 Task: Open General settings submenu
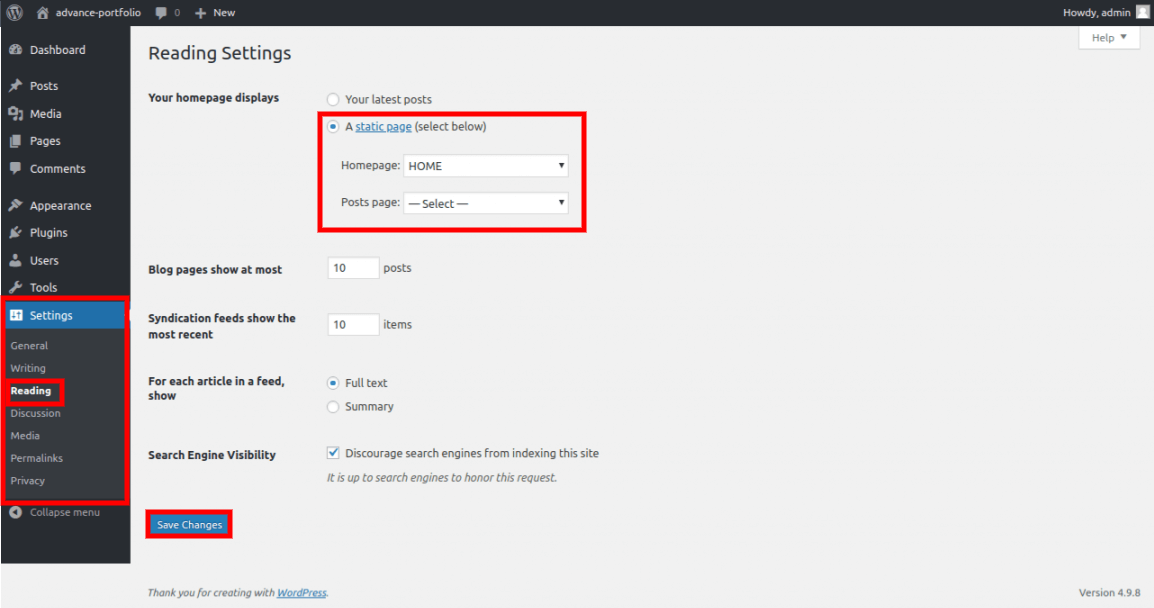[29, 345]
